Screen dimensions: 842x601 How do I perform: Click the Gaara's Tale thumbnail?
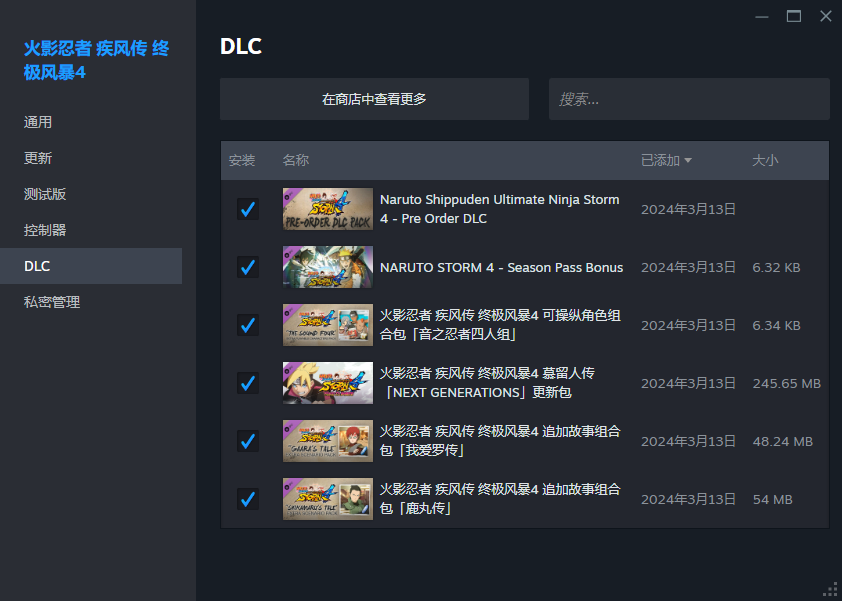click(328, 441)
